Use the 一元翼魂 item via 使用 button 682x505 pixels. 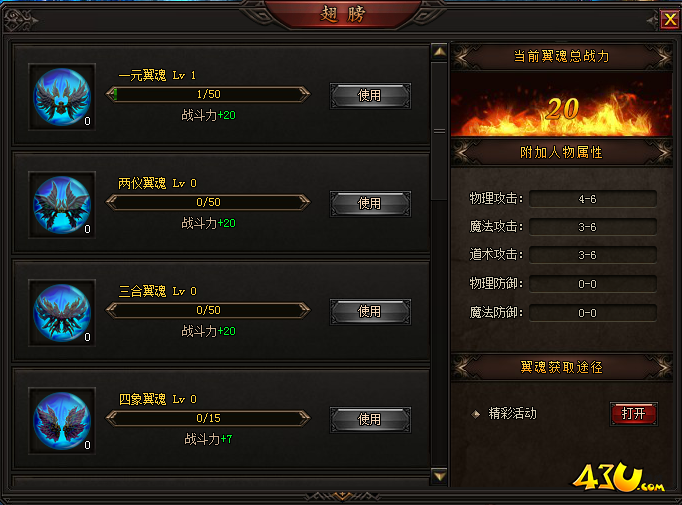tap(370, 96)
